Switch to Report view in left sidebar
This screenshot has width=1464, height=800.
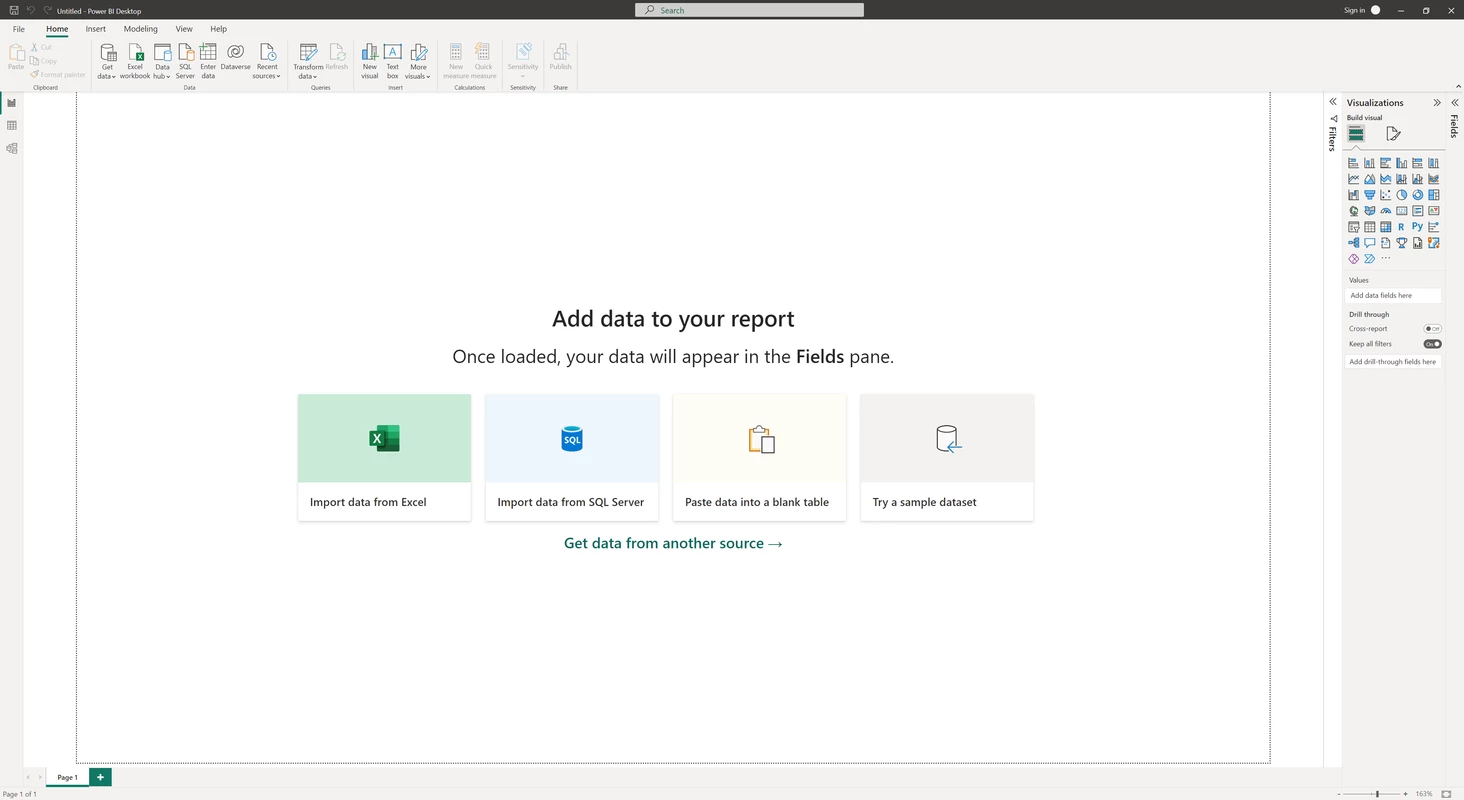[12, 102]
